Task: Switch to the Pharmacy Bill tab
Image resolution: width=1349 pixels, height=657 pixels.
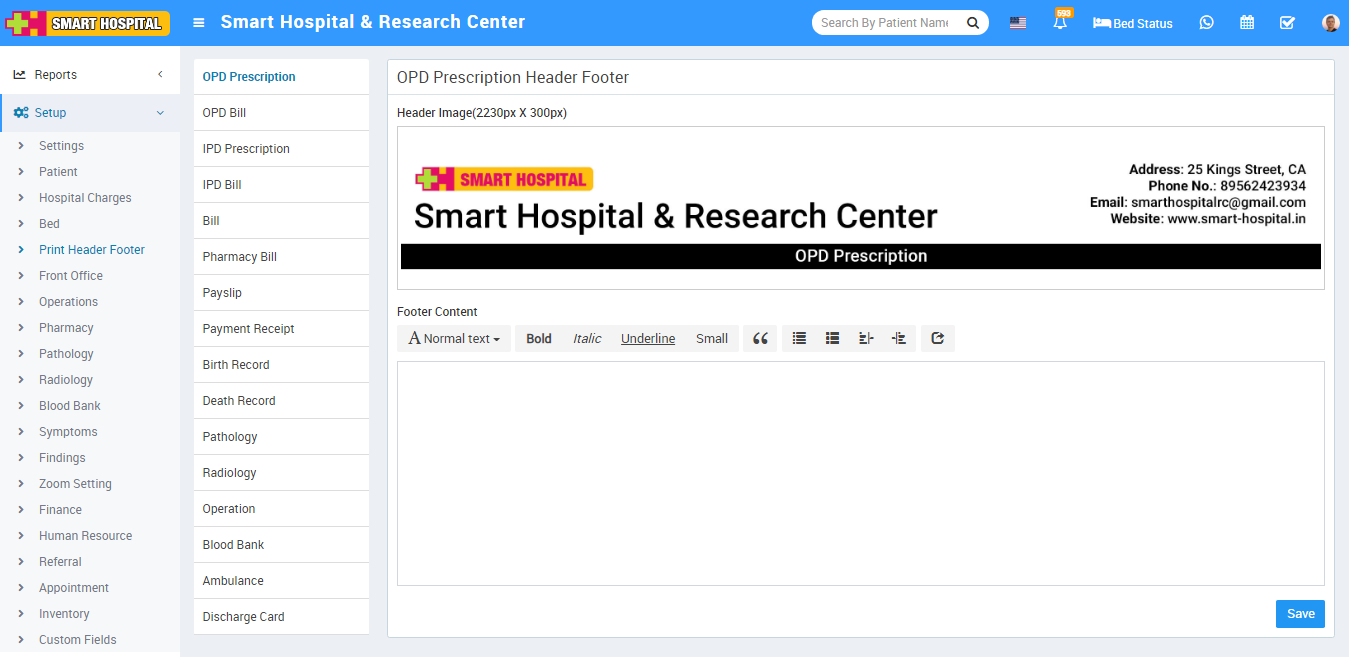Action: [240, 257]
